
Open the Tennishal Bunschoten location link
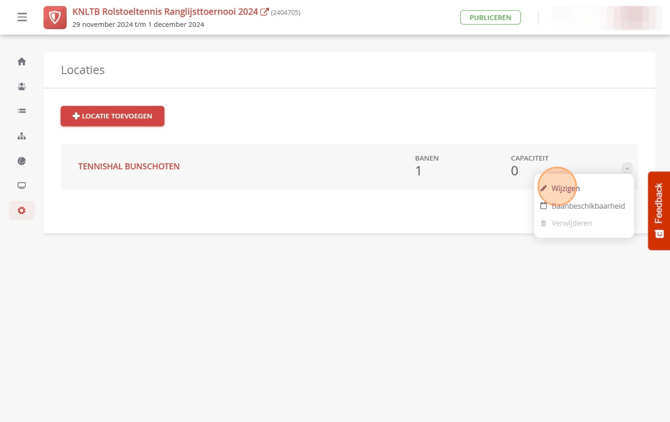coord(129,166)
